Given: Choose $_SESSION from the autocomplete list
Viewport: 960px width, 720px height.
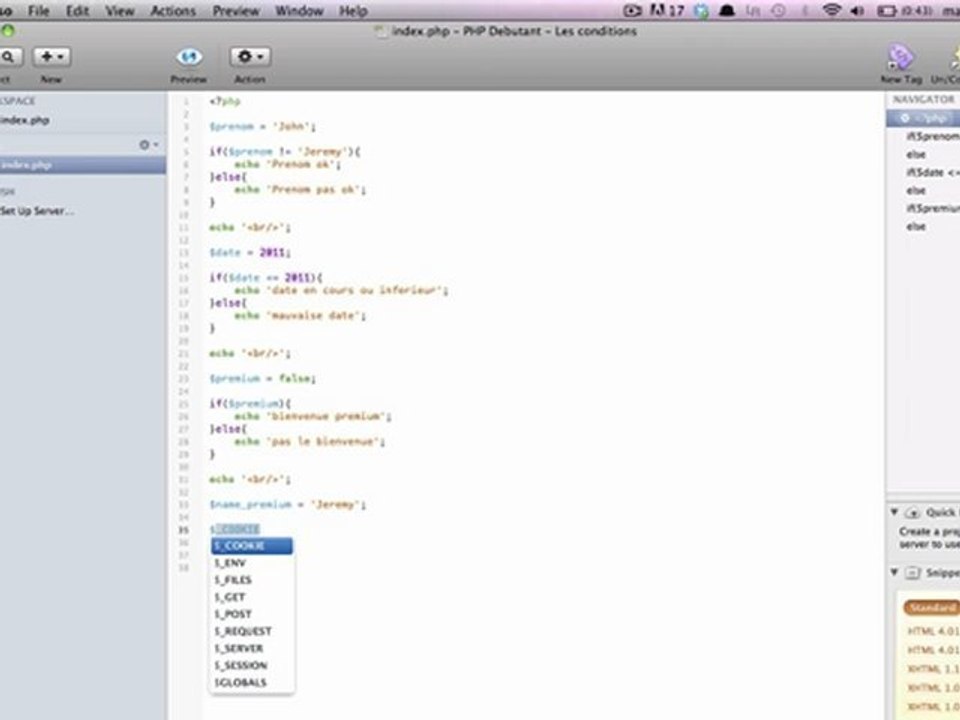Looking at the screenshot, I should [252, 666].
